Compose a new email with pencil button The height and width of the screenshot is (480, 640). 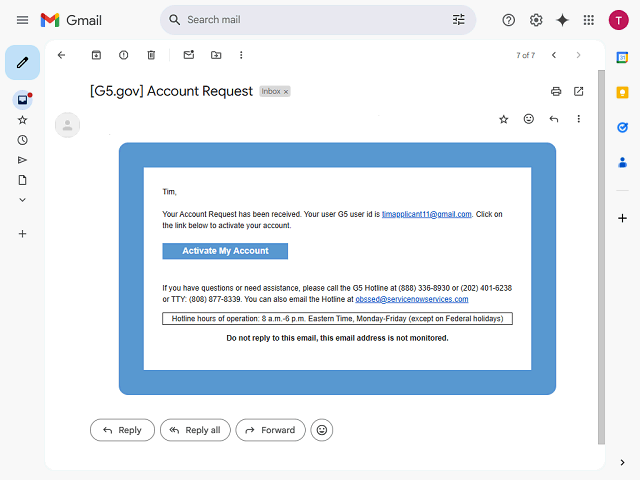22,62
